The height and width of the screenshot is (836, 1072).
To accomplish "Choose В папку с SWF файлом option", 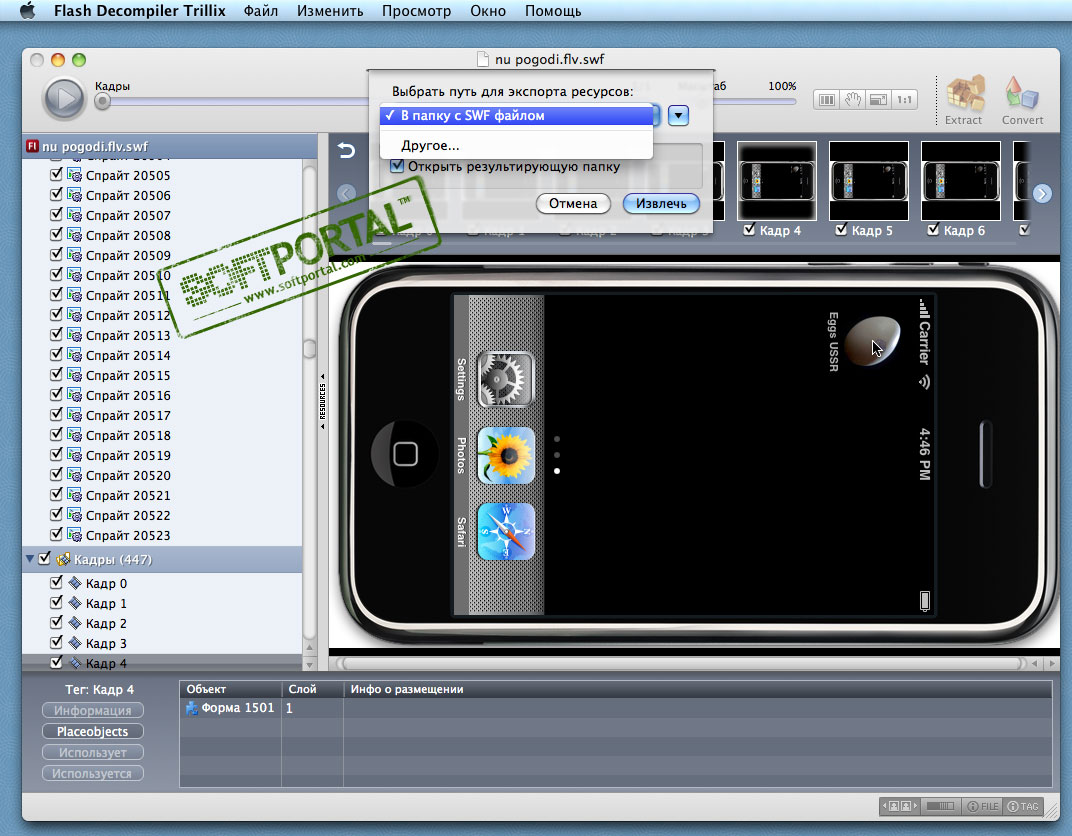I will tap(516, 116).
